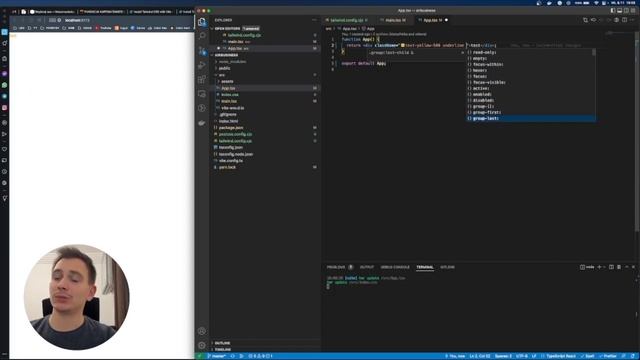
Task: Open Manage gear in activity bar
Action: click(202, 345)
